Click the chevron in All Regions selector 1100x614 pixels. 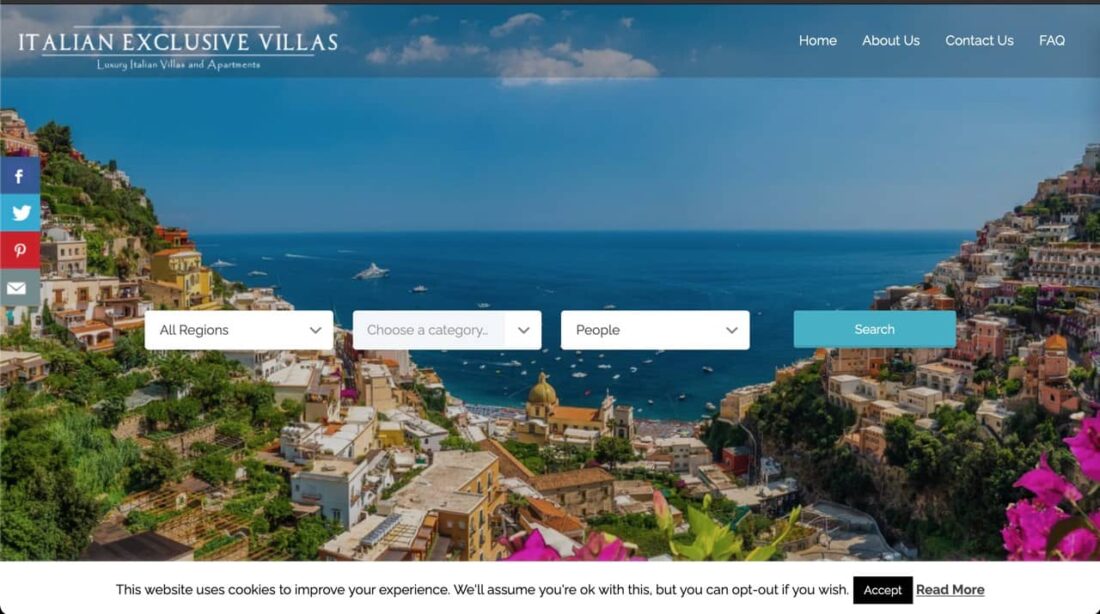click(x=316, y=330)
